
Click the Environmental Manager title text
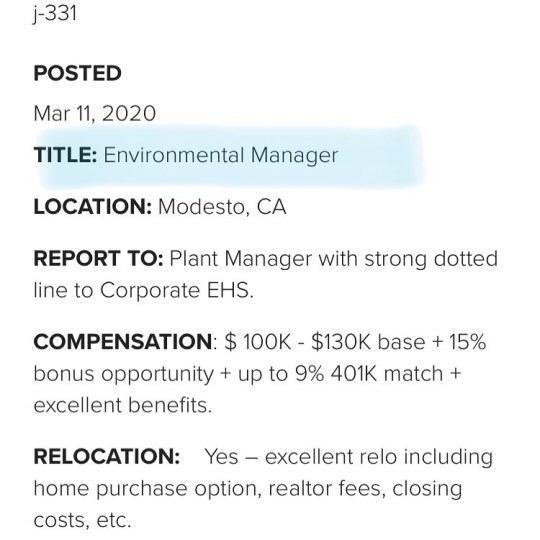[x=221, y=155]
